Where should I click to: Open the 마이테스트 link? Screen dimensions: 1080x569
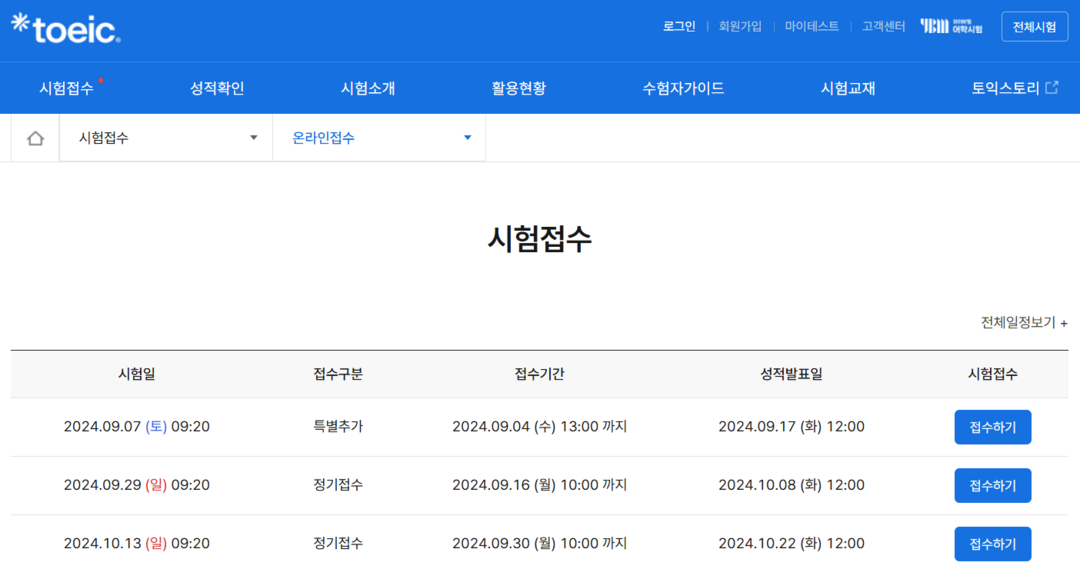pos(812,27)
